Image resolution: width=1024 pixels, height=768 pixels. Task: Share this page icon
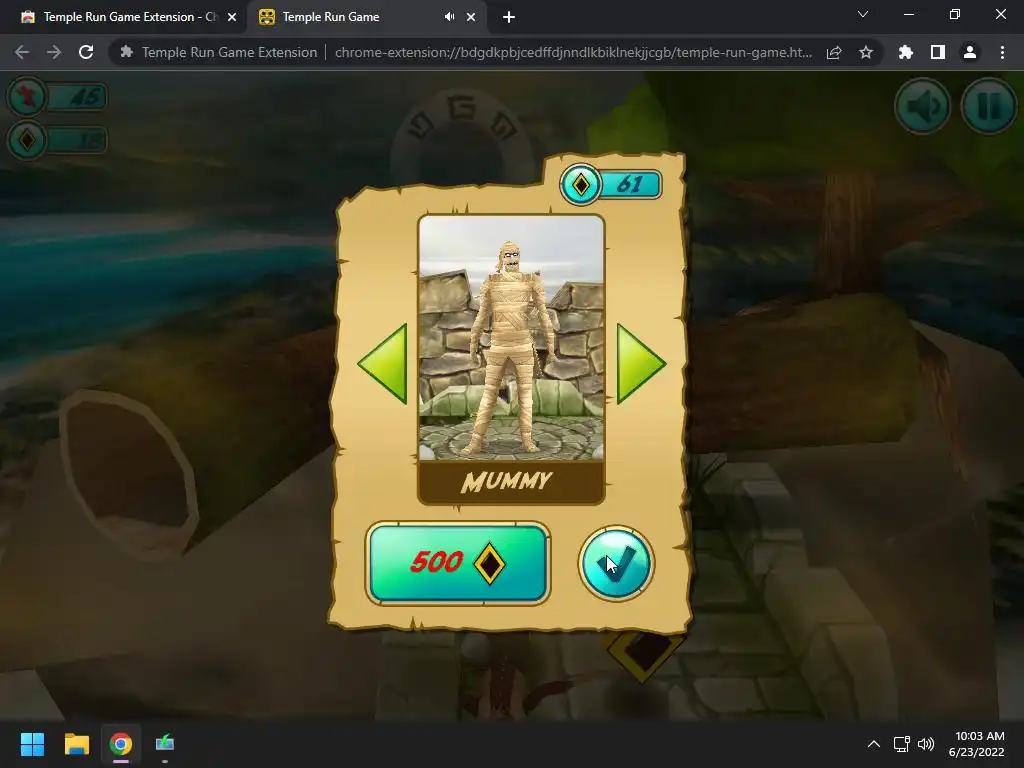[834, 52]
